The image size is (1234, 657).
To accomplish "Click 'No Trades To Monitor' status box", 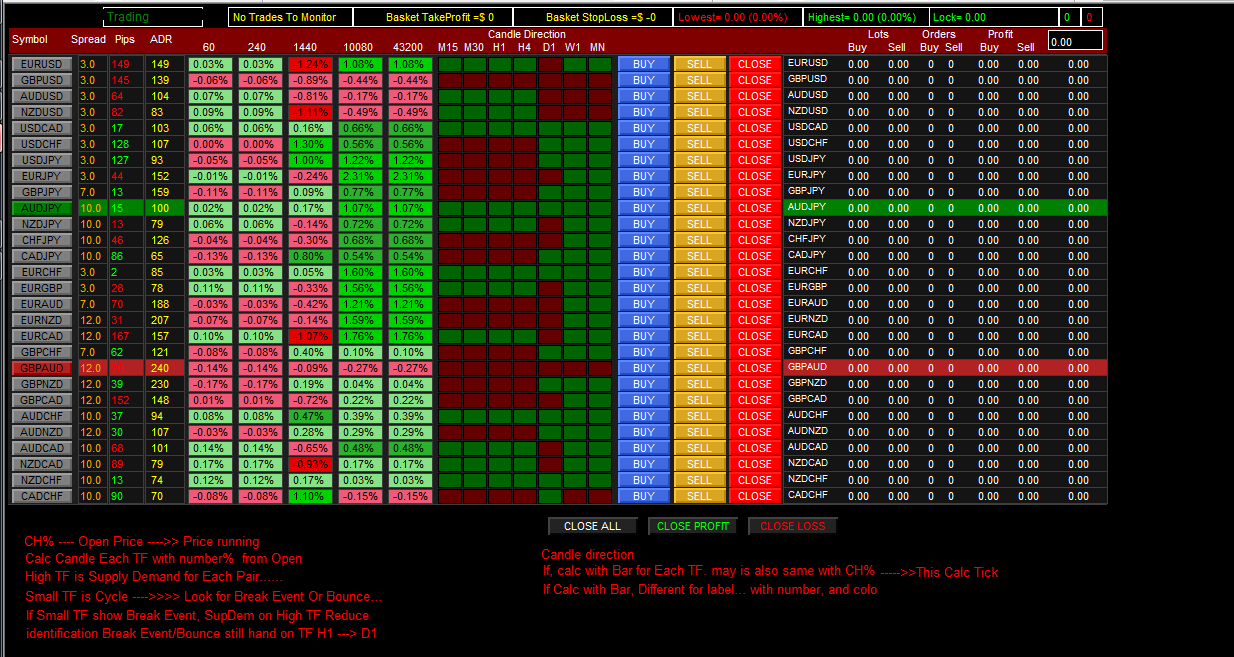I will point(291,17).
